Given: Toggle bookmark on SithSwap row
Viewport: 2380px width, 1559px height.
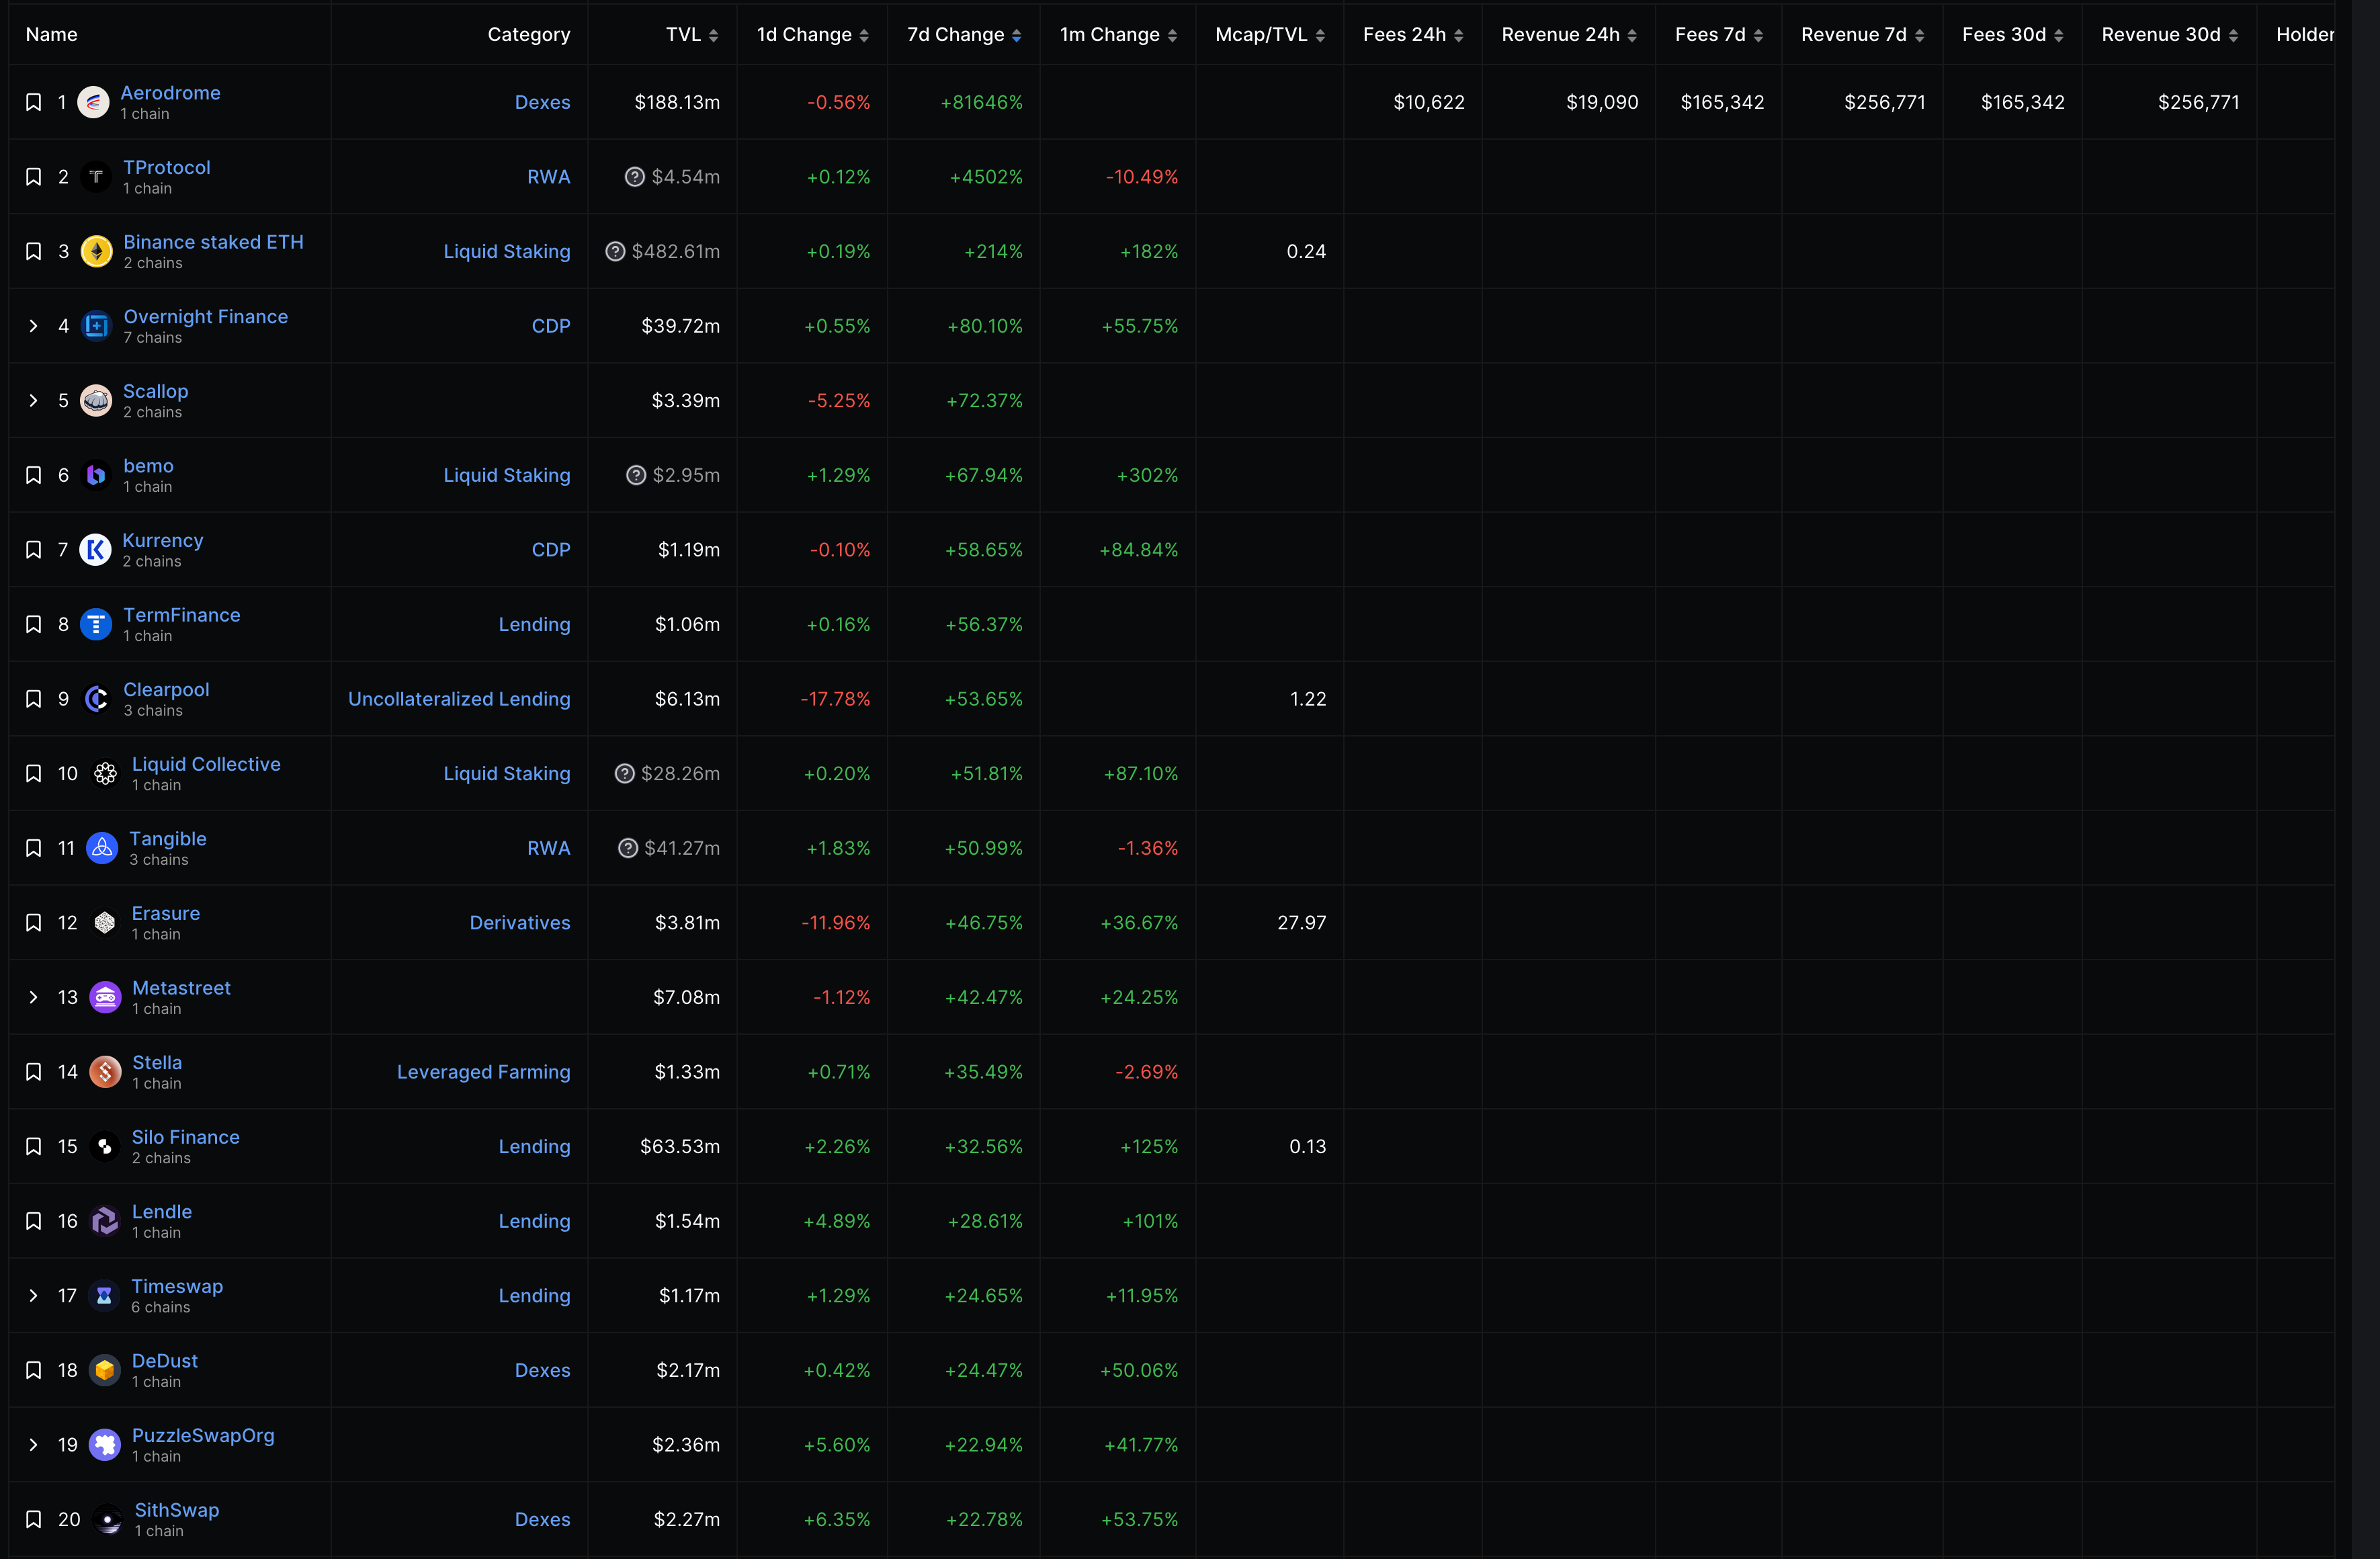Looking at the screenshot, I should coord(33,1519).
